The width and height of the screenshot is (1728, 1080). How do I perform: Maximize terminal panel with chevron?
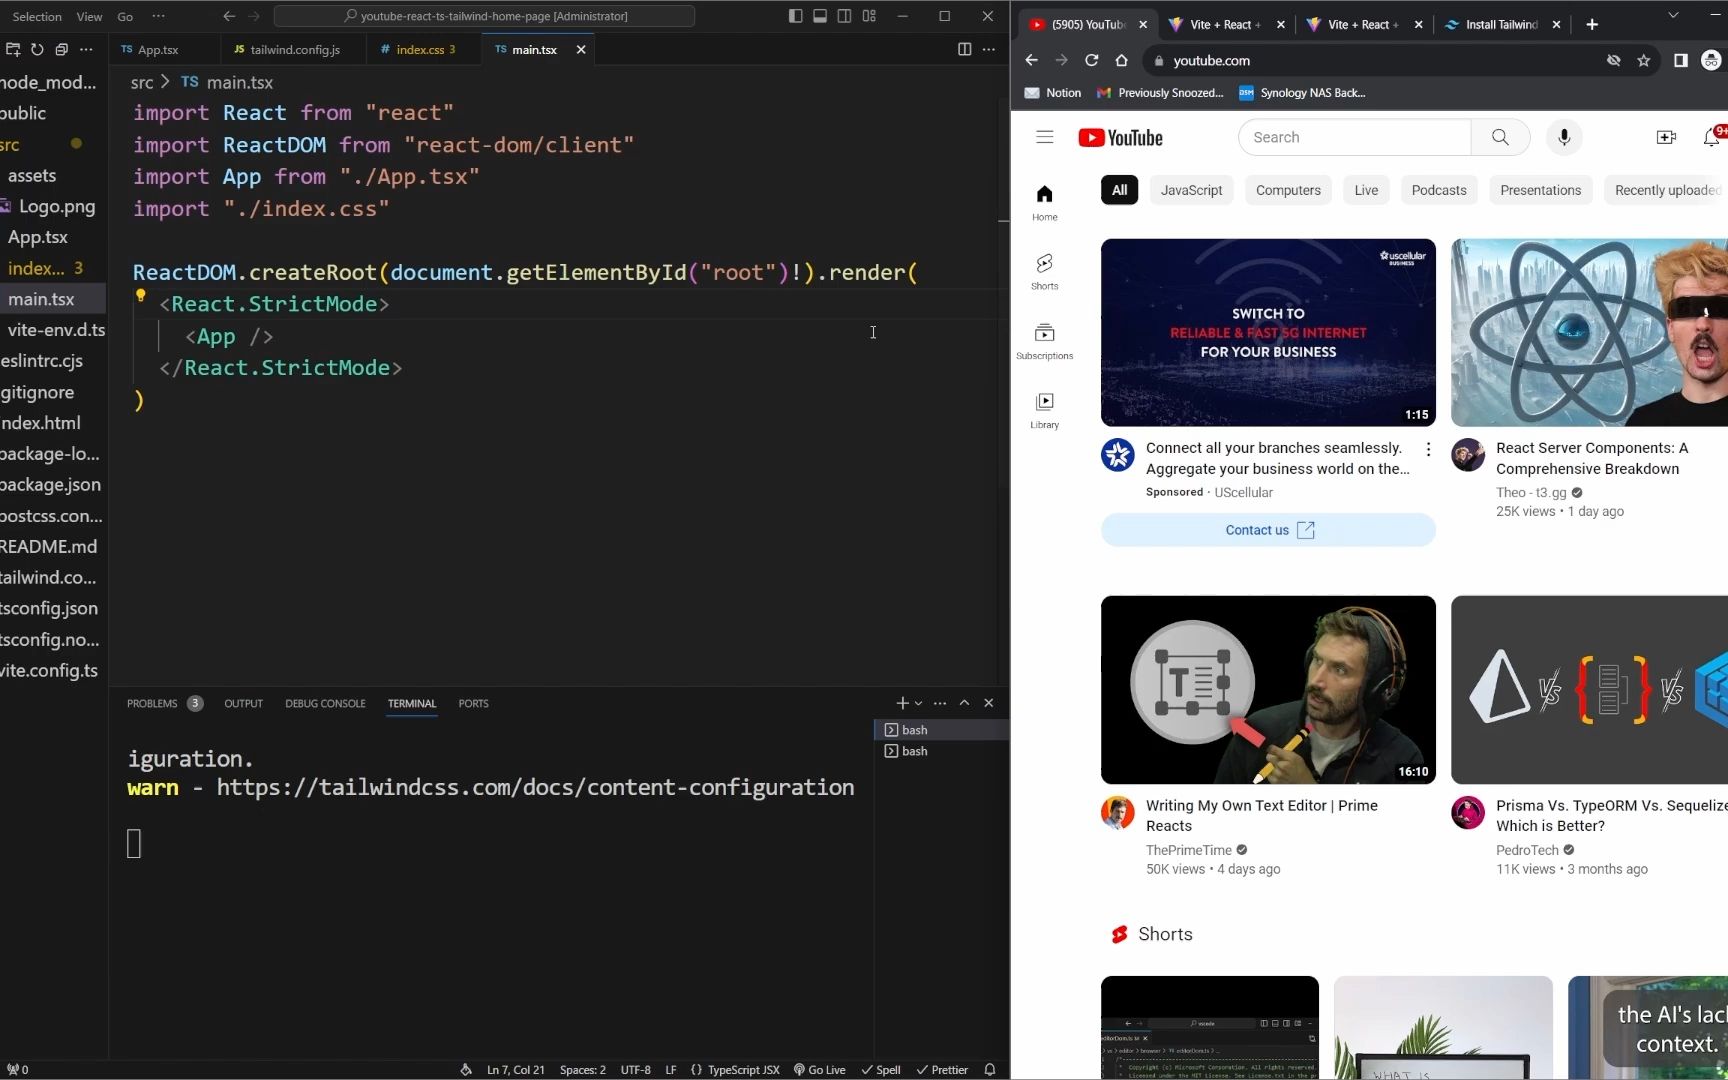pos(965,703)
